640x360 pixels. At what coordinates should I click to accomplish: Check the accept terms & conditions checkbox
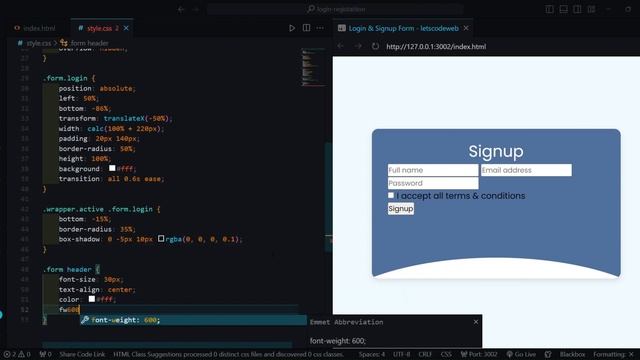coord(391,196)
